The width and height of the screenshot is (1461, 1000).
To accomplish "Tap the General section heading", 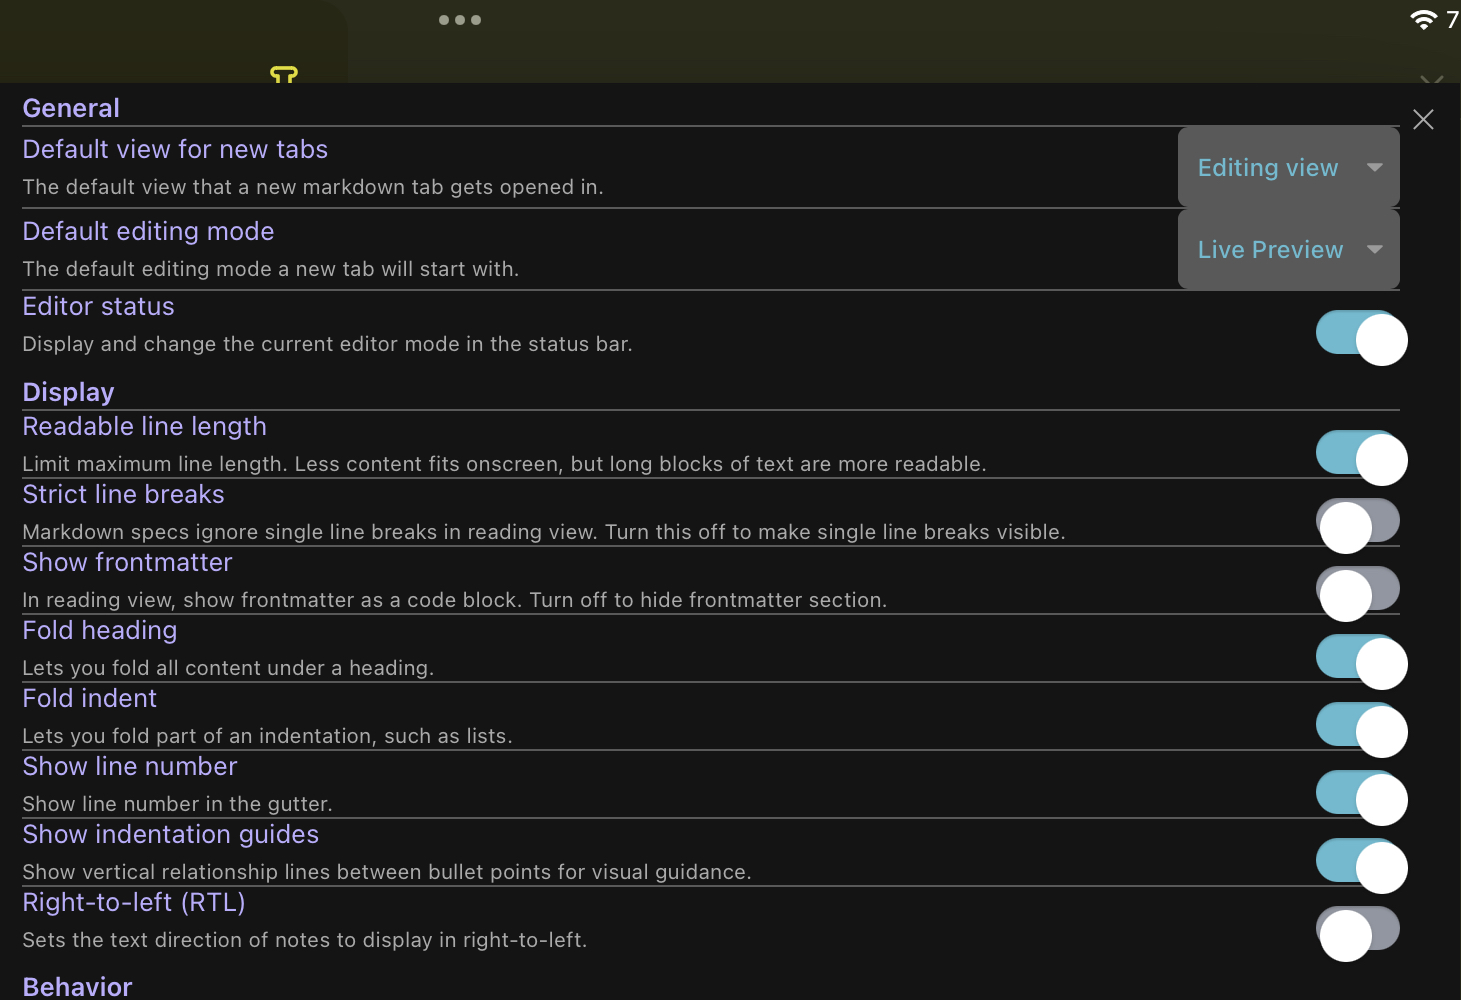I will click(x=70, y=107).
